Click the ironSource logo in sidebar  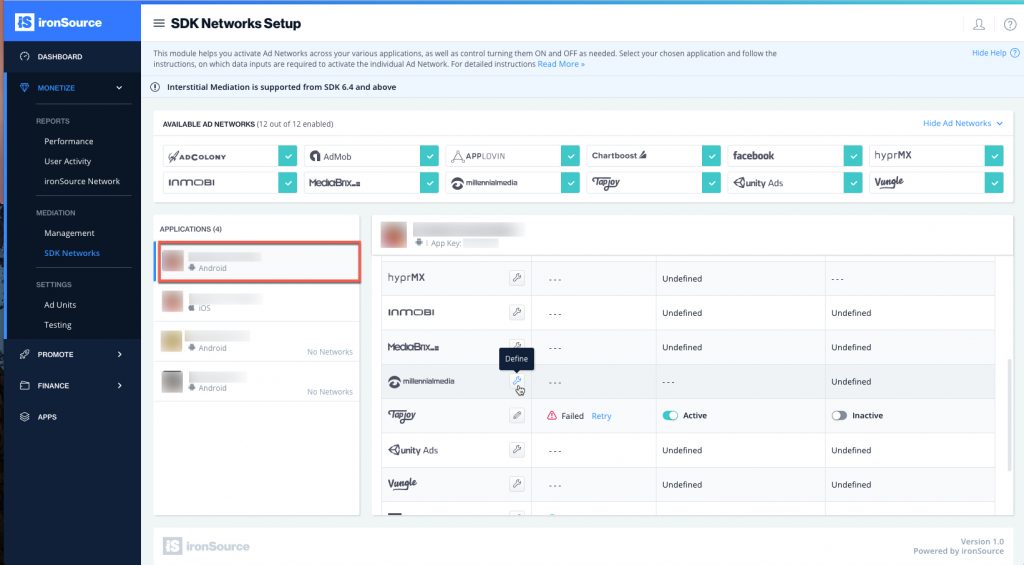59,22
